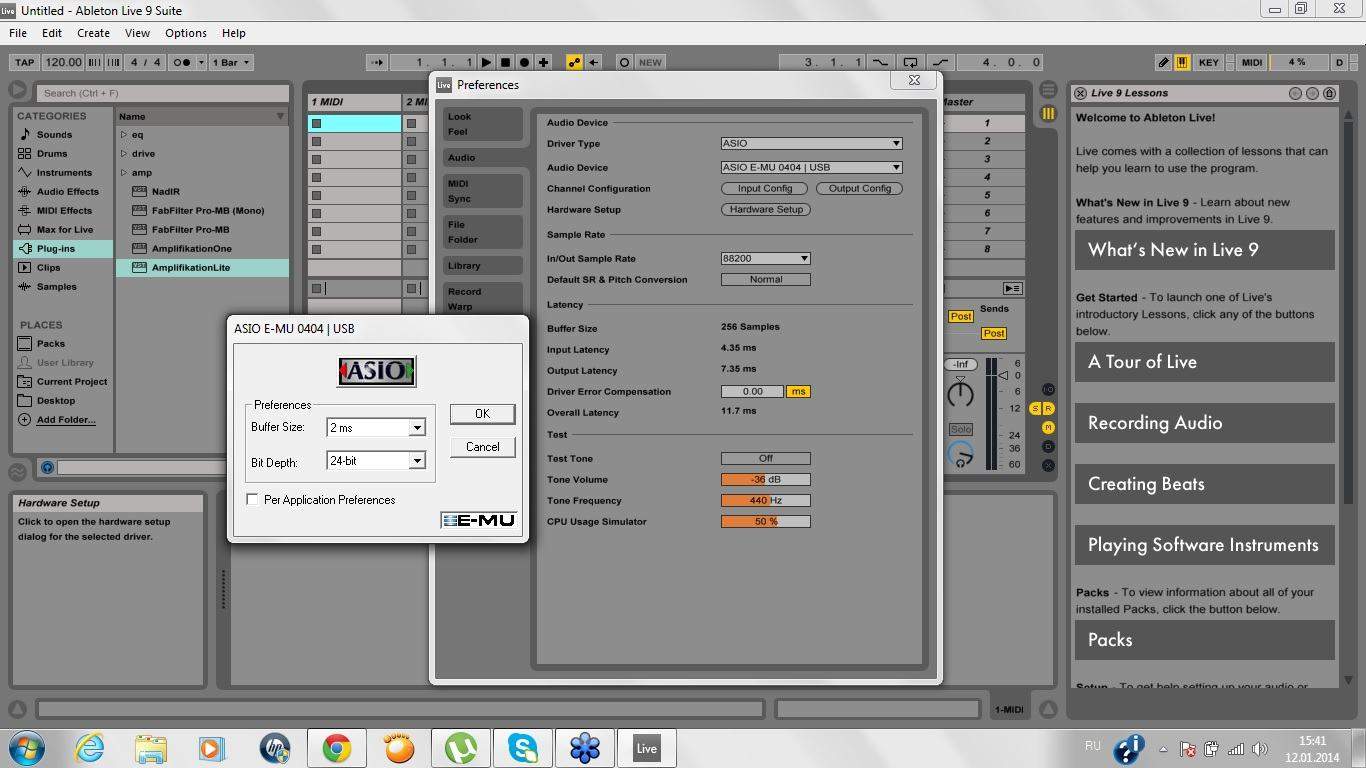Screen dimensions: 1366x768
Task: Toggle the Follow arrow button
Action: 376,62
